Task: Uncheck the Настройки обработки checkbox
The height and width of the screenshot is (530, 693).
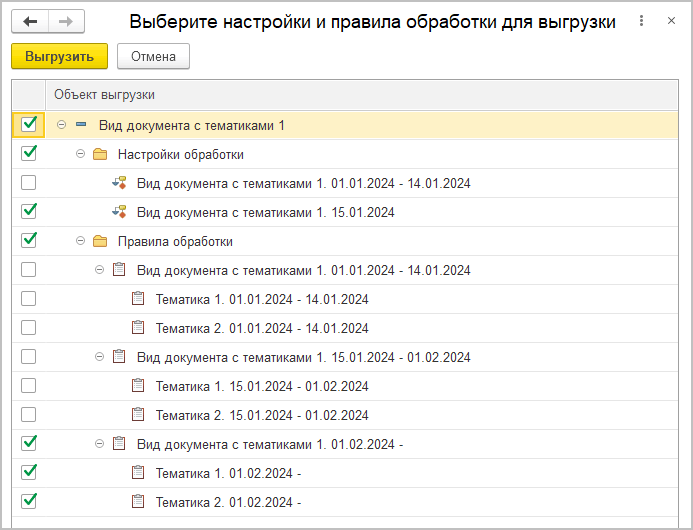Action: coord(29,154)
